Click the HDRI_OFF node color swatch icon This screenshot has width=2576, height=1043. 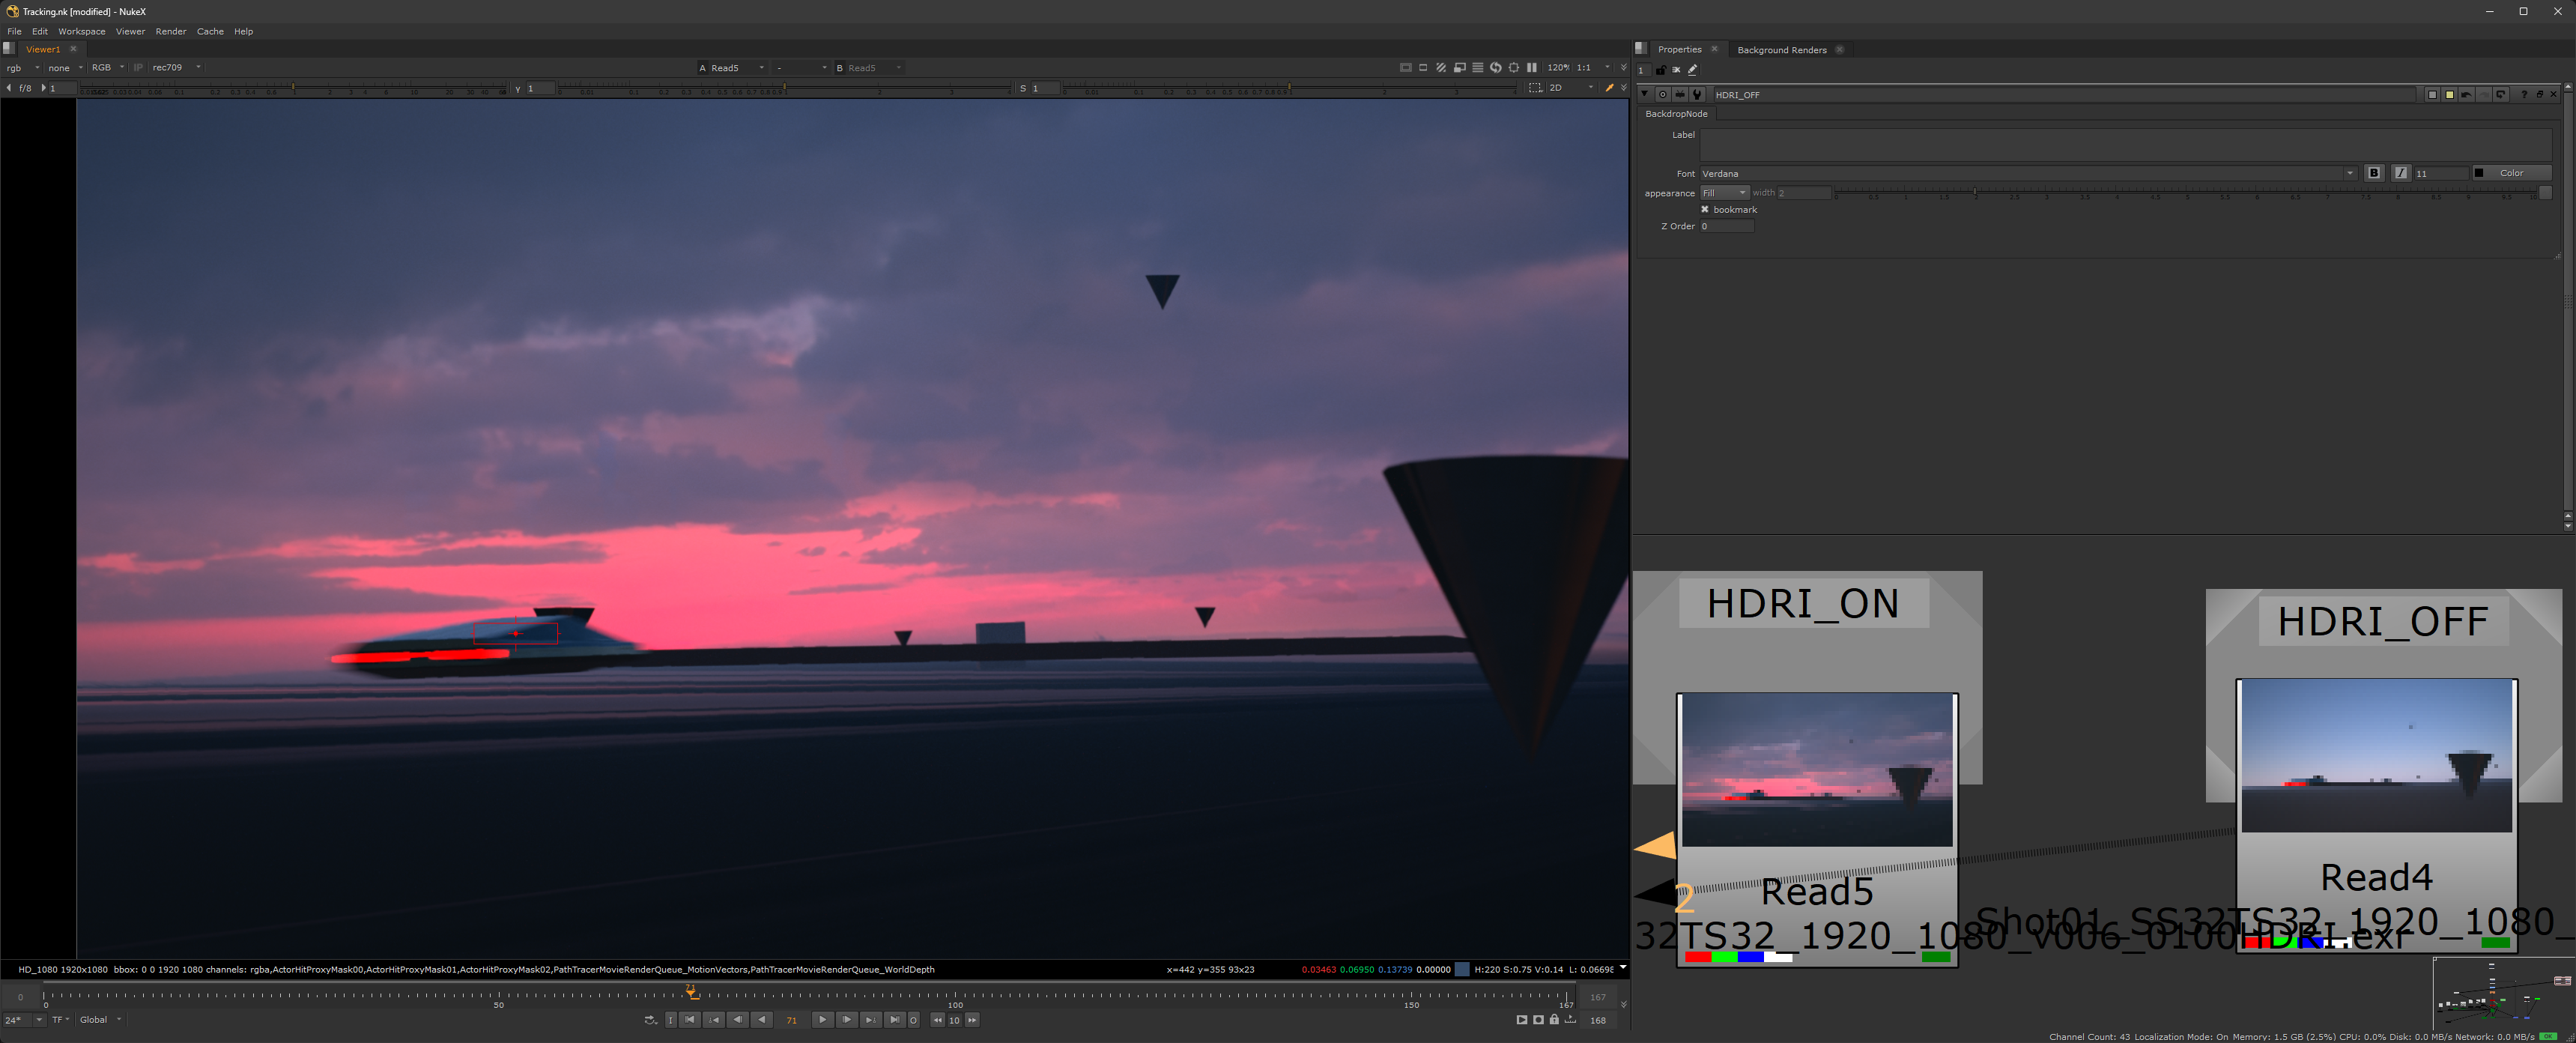(2432, 94)
